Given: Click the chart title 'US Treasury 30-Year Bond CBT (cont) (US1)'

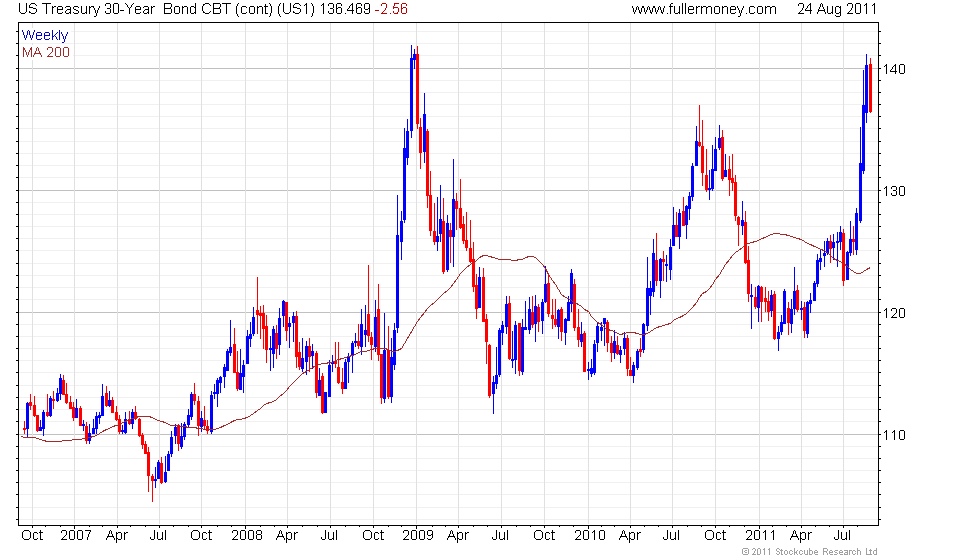Looking at the screenshot, I should [167, 9].
